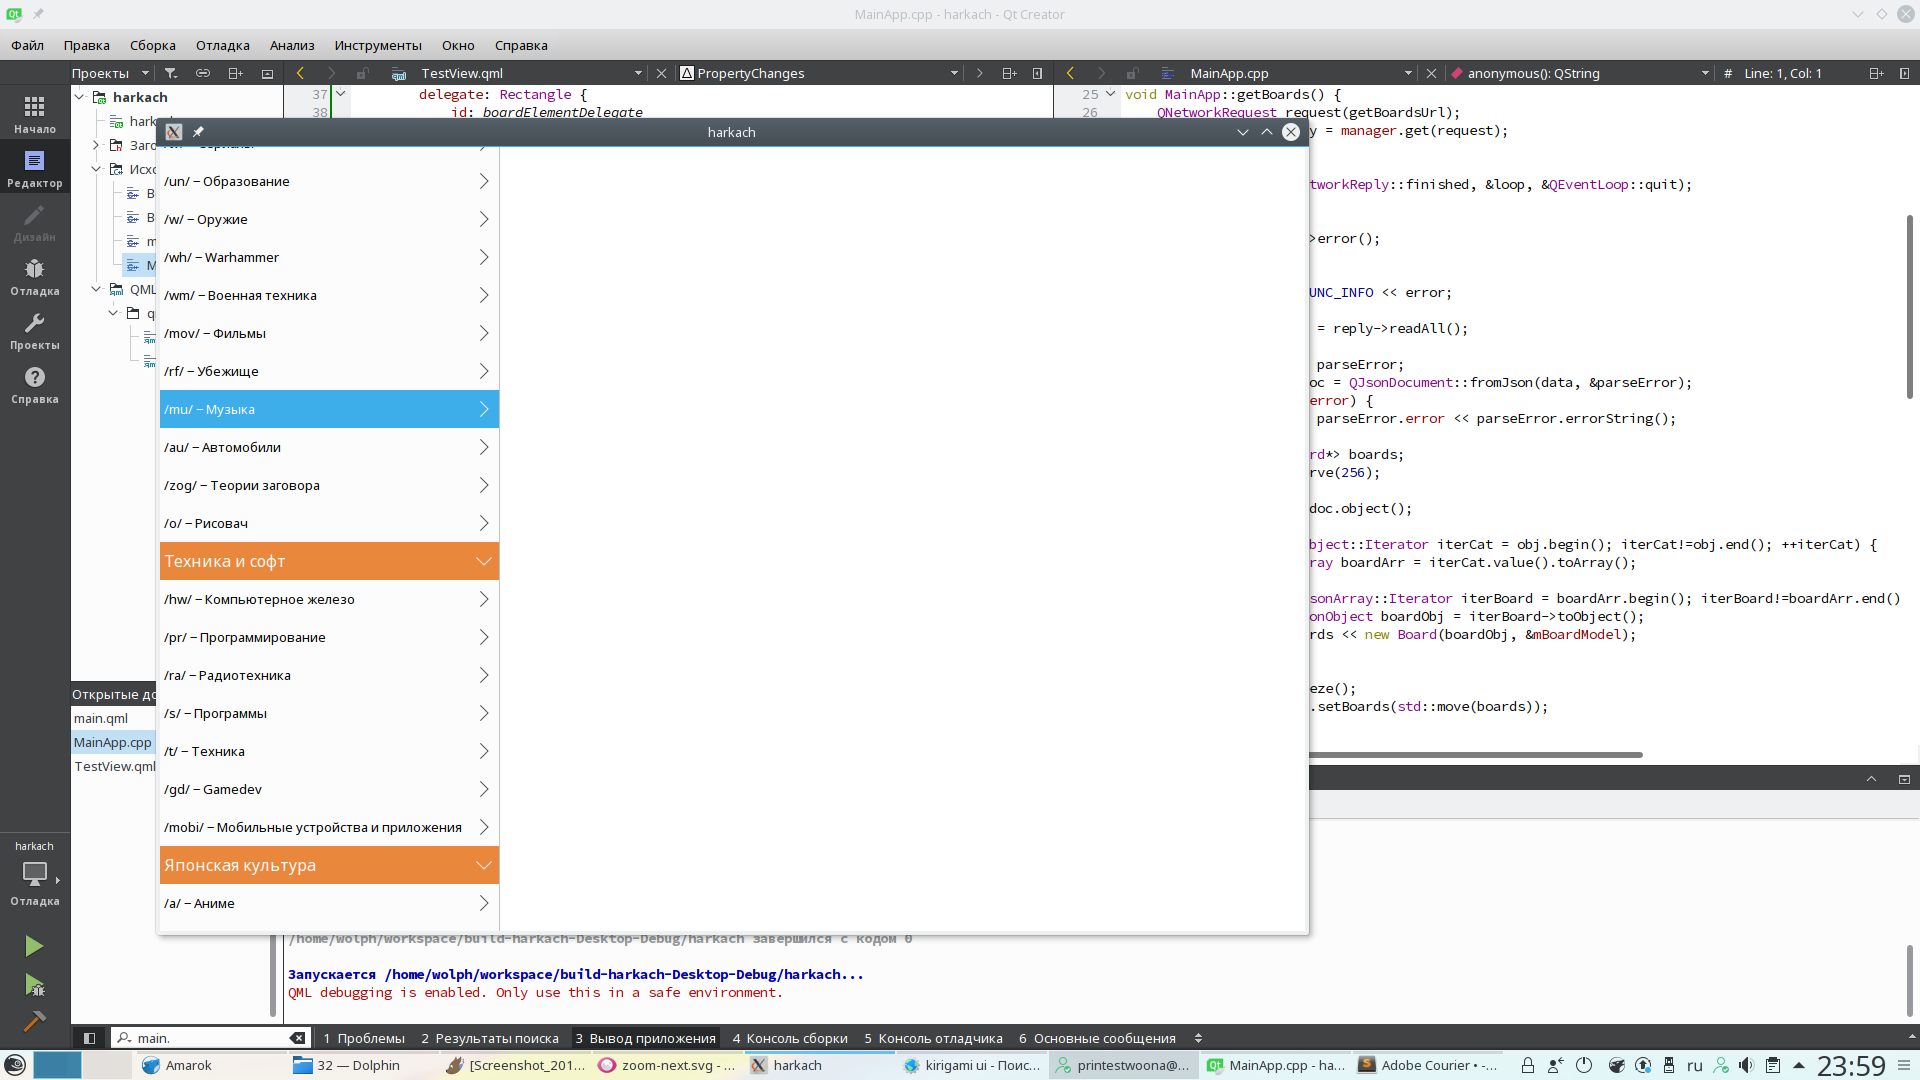The width and height of the screenshot is (1920, 1080).
Task: Maximize the output pane
Action: (x=1904, y=779)
